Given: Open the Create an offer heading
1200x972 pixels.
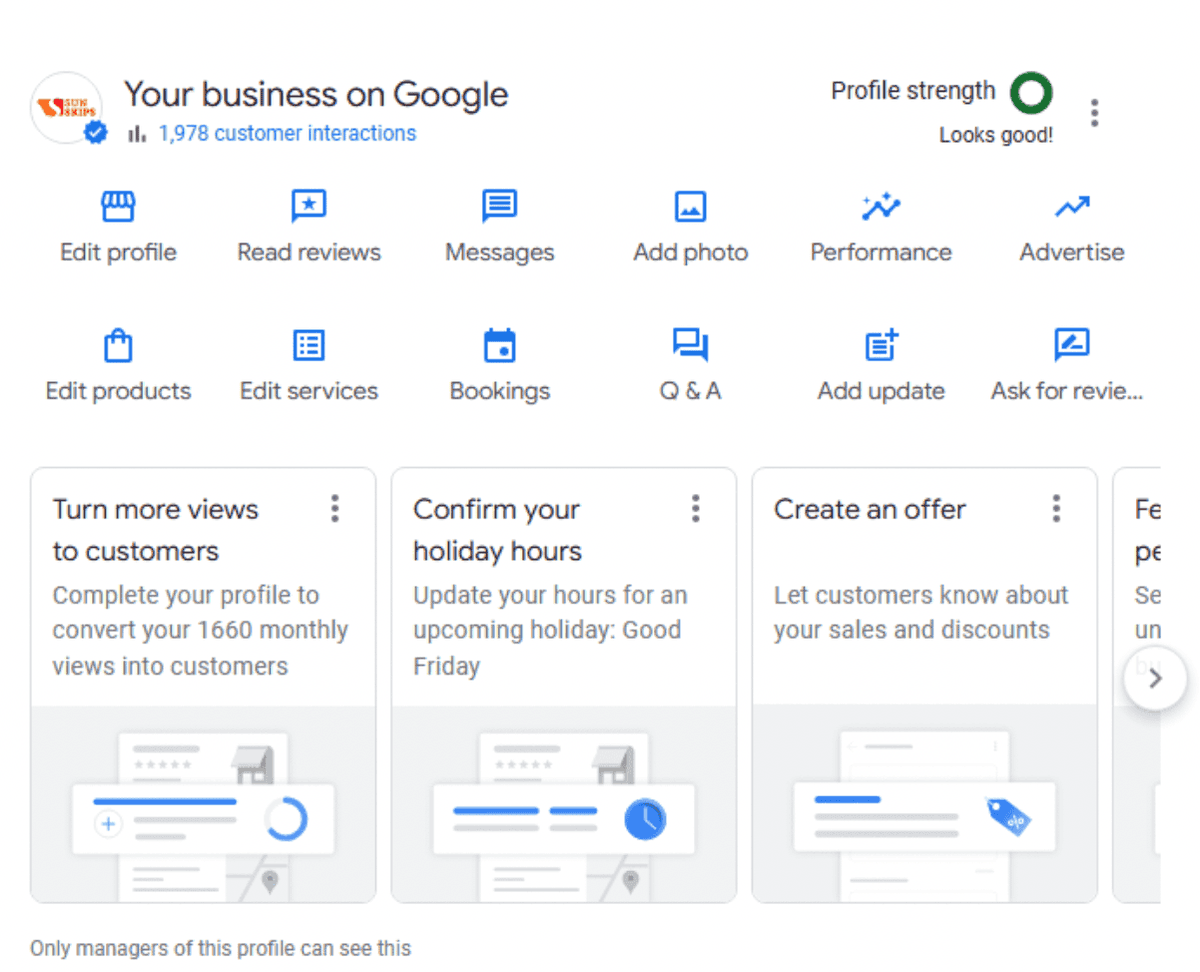Looking at the screenshot, I should tap(870, 510).
